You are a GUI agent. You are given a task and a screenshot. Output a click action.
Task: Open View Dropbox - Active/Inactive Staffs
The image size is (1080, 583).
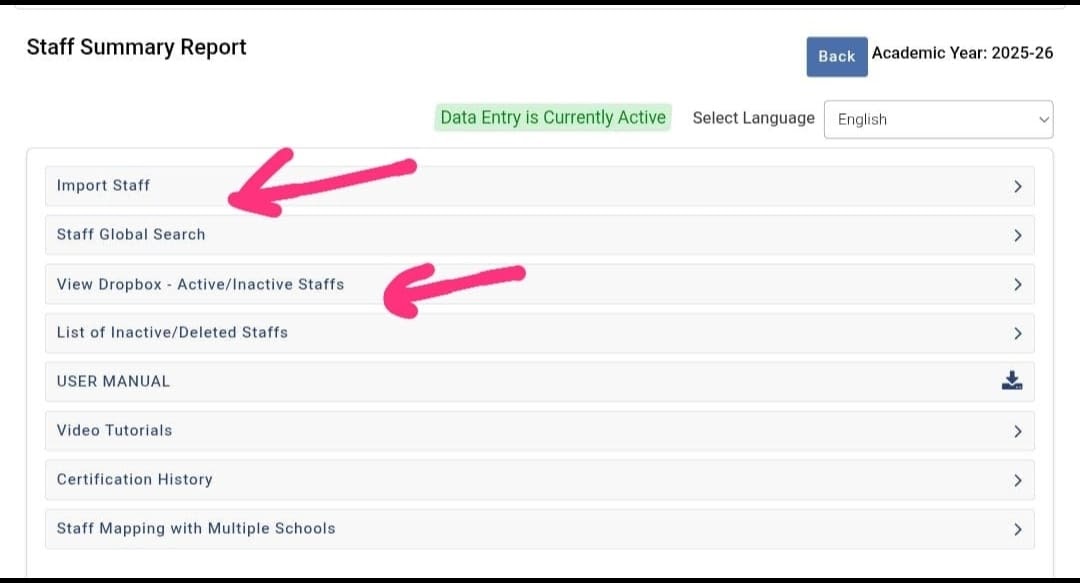[x=200, y=284]
